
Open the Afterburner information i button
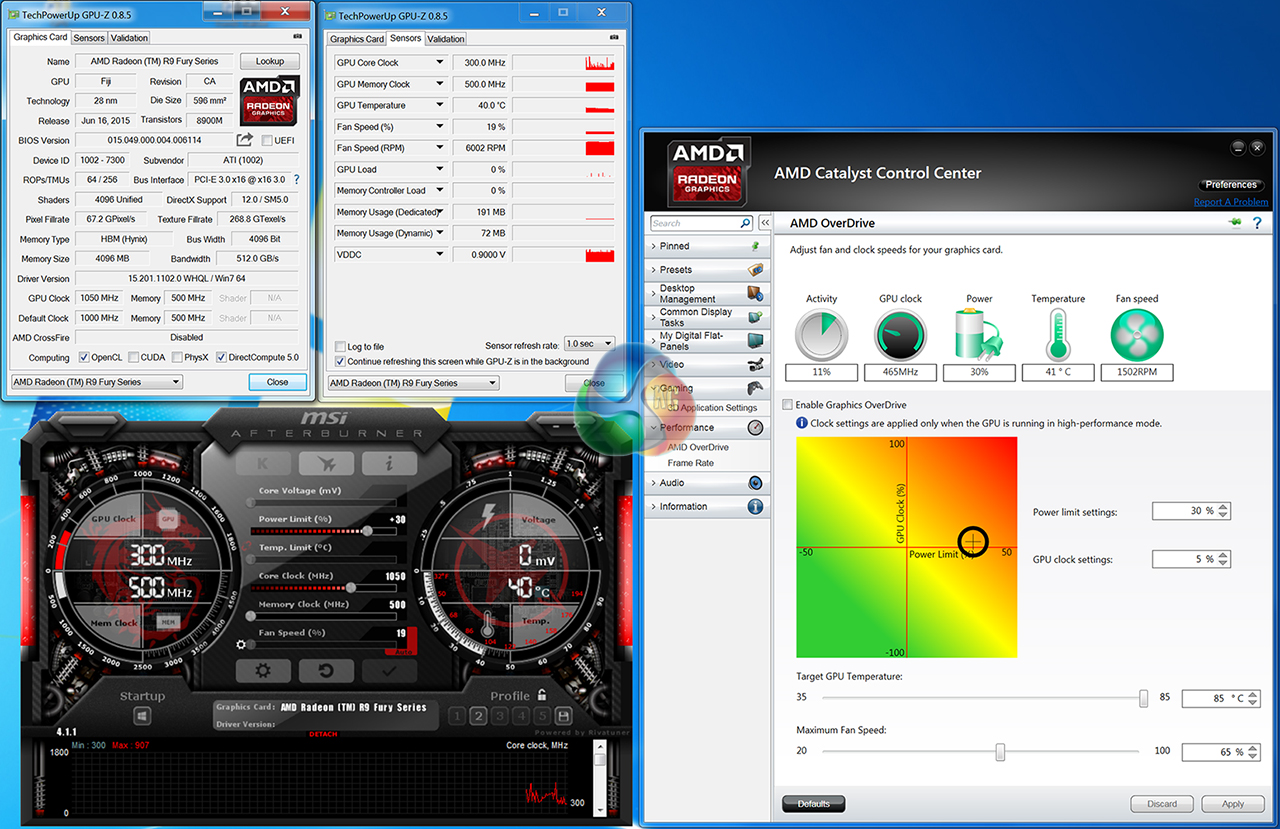click(389, 463)
